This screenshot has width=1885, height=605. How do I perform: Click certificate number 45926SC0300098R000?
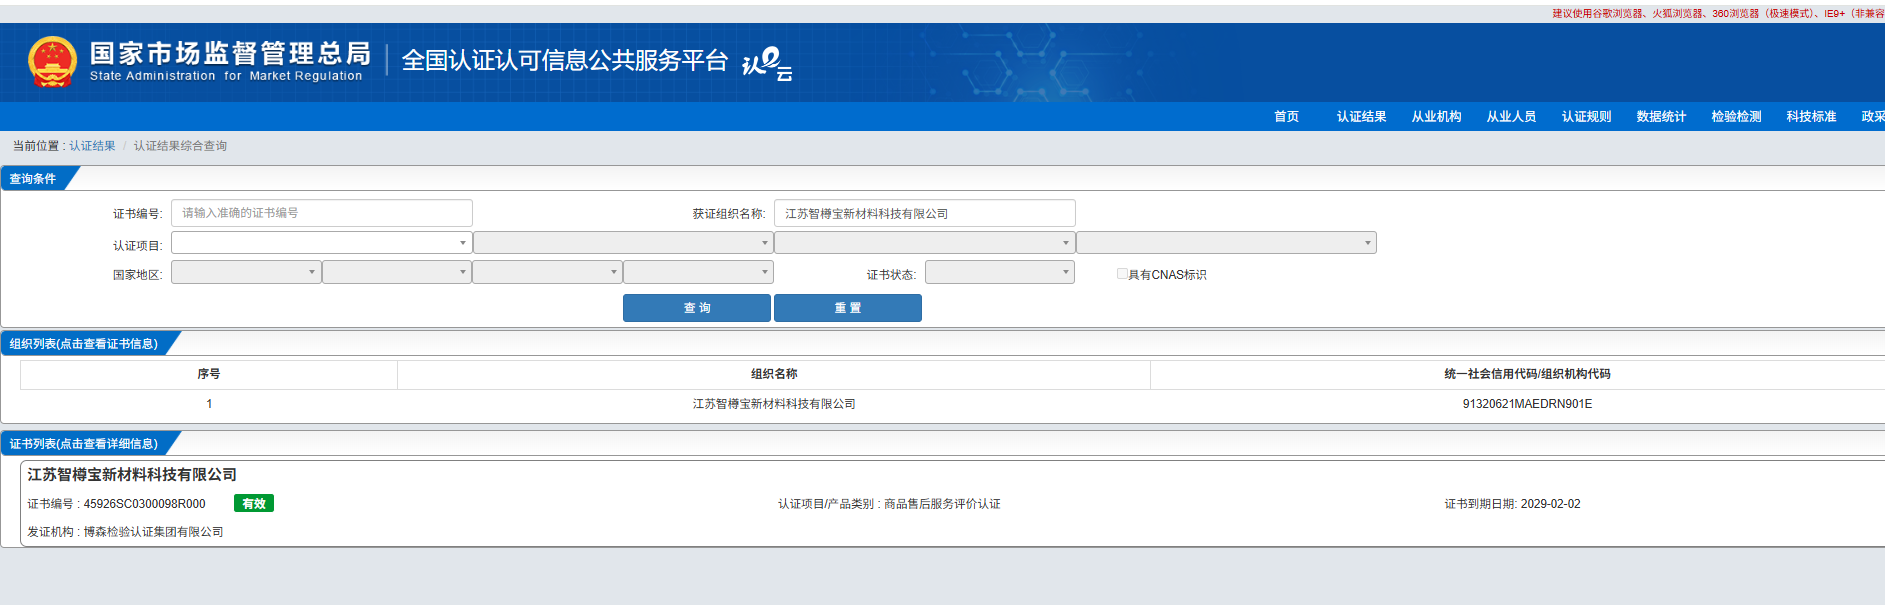click(145, 504)
